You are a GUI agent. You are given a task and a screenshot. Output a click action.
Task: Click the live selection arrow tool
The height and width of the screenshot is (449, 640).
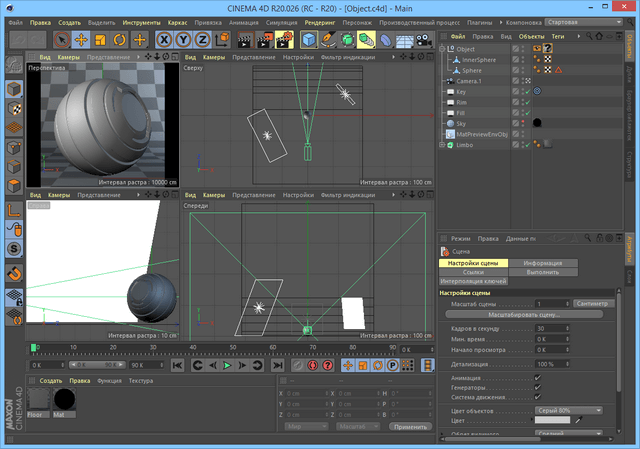click(x=60, y=40)
